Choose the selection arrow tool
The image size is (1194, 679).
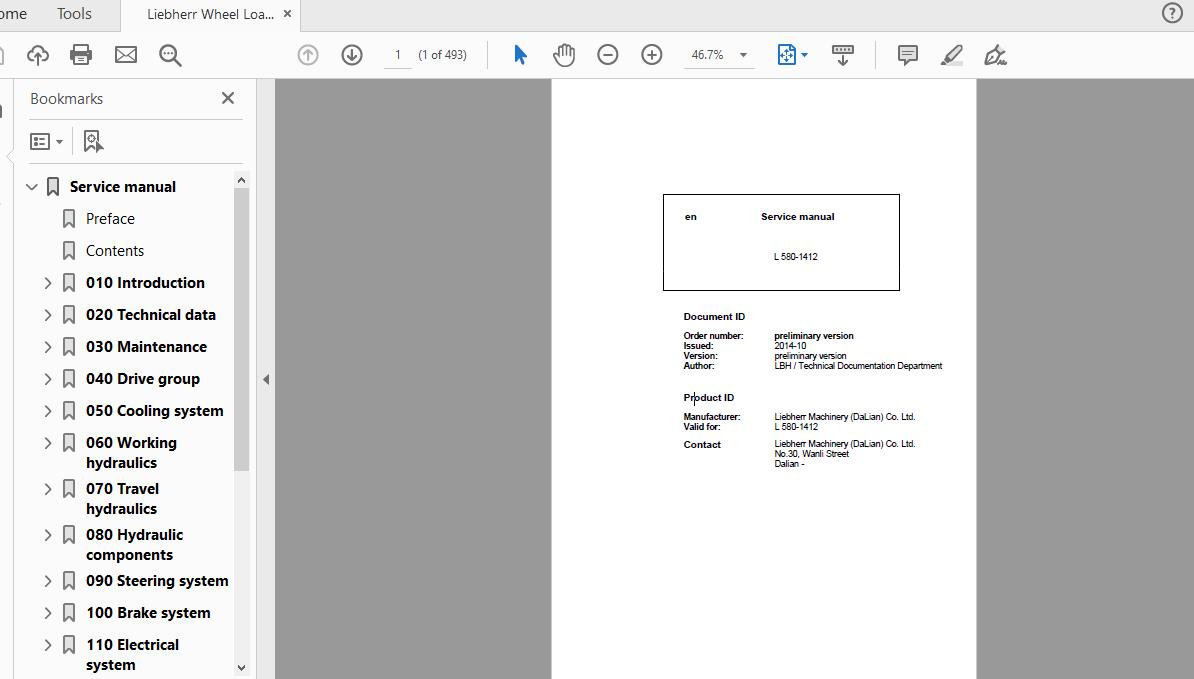coord(520,55)
